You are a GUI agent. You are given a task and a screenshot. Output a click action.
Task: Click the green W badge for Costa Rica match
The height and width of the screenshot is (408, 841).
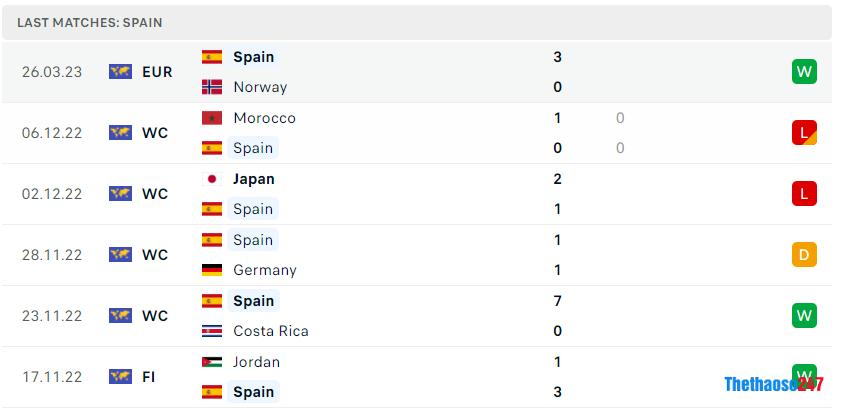click(x=804, y=315)
